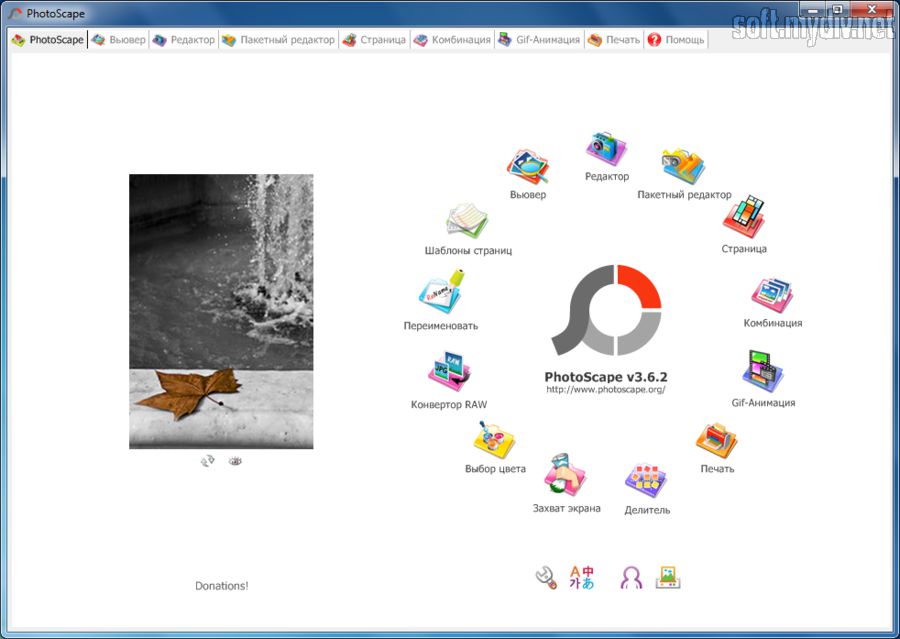The image size is (900, 639).
Task: Click the purple user silhouette icon
Action: tap(631, 578)
